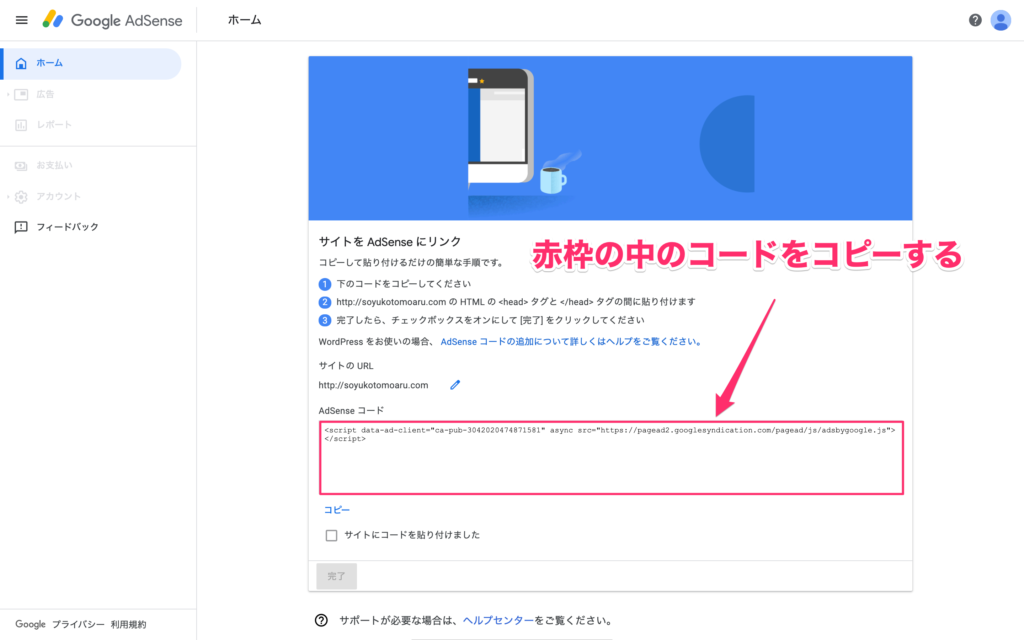The height and width of the screenshot is (640, 1024).
Task: Click the アカウント gear icon
Action: [x=21, y=197]
